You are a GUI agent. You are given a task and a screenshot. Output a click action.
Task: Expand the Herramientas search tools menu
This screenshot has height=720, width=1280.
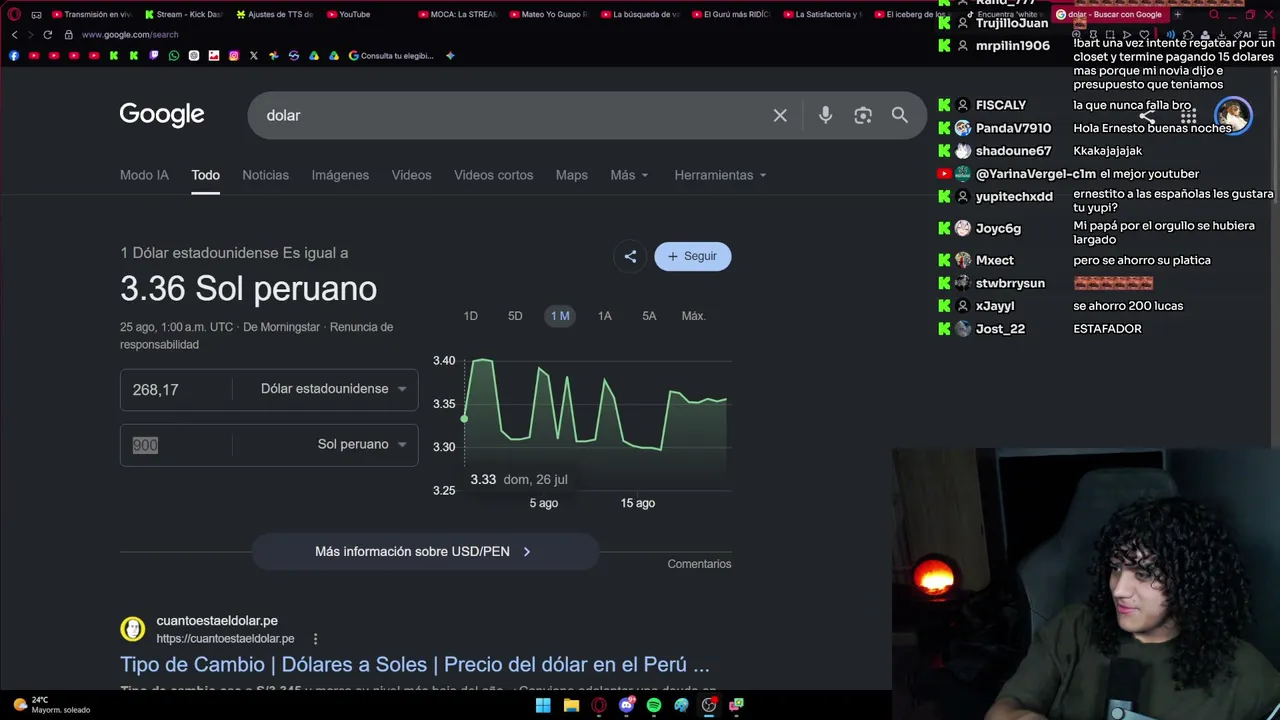pos(720,175)
